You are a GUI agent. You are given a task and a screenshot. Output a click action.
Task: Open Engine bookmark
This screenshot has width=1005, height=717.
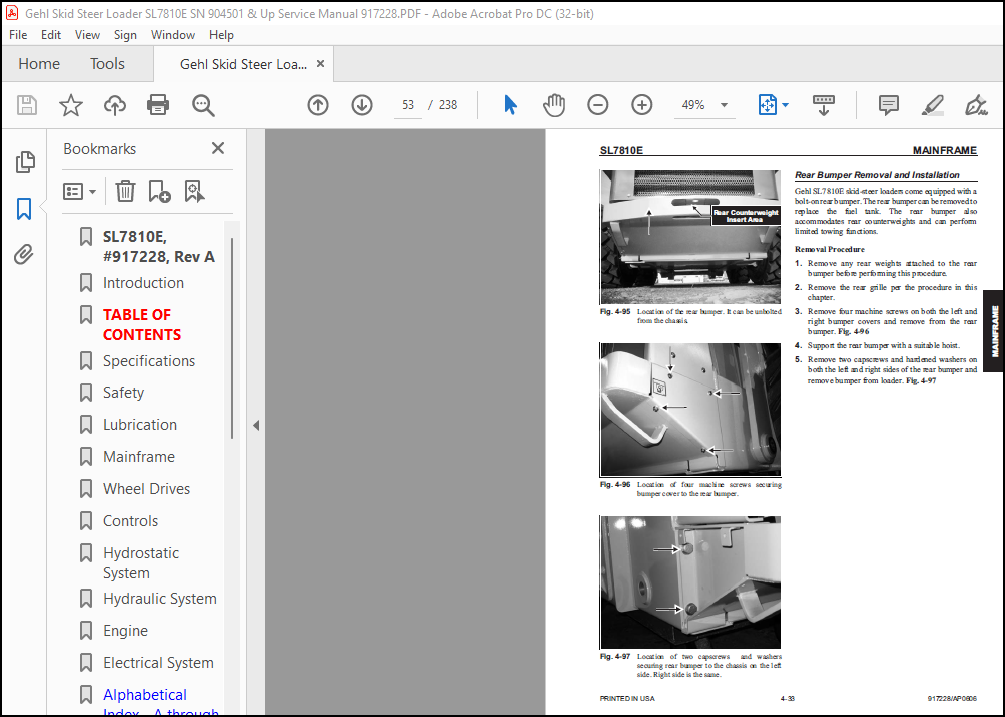[125, 631]
